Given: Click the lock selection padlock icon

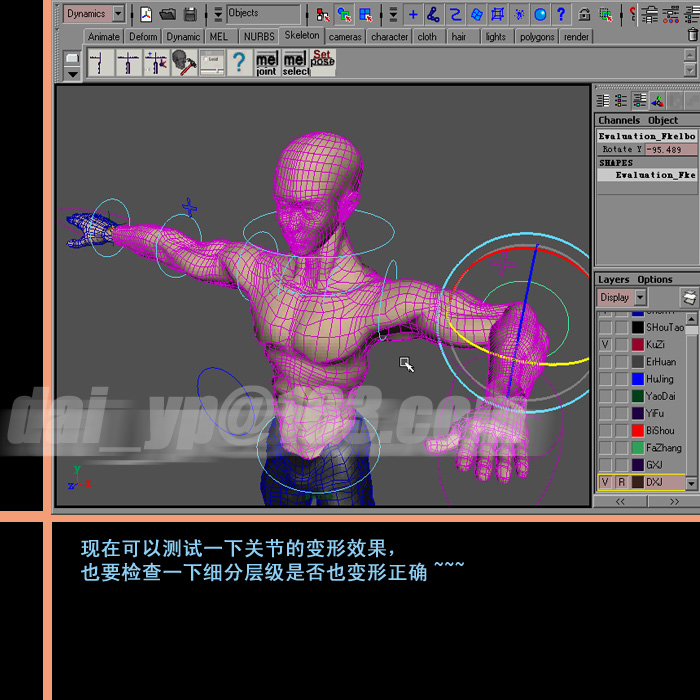Looking at the screenshot, I should coord(584,14).
